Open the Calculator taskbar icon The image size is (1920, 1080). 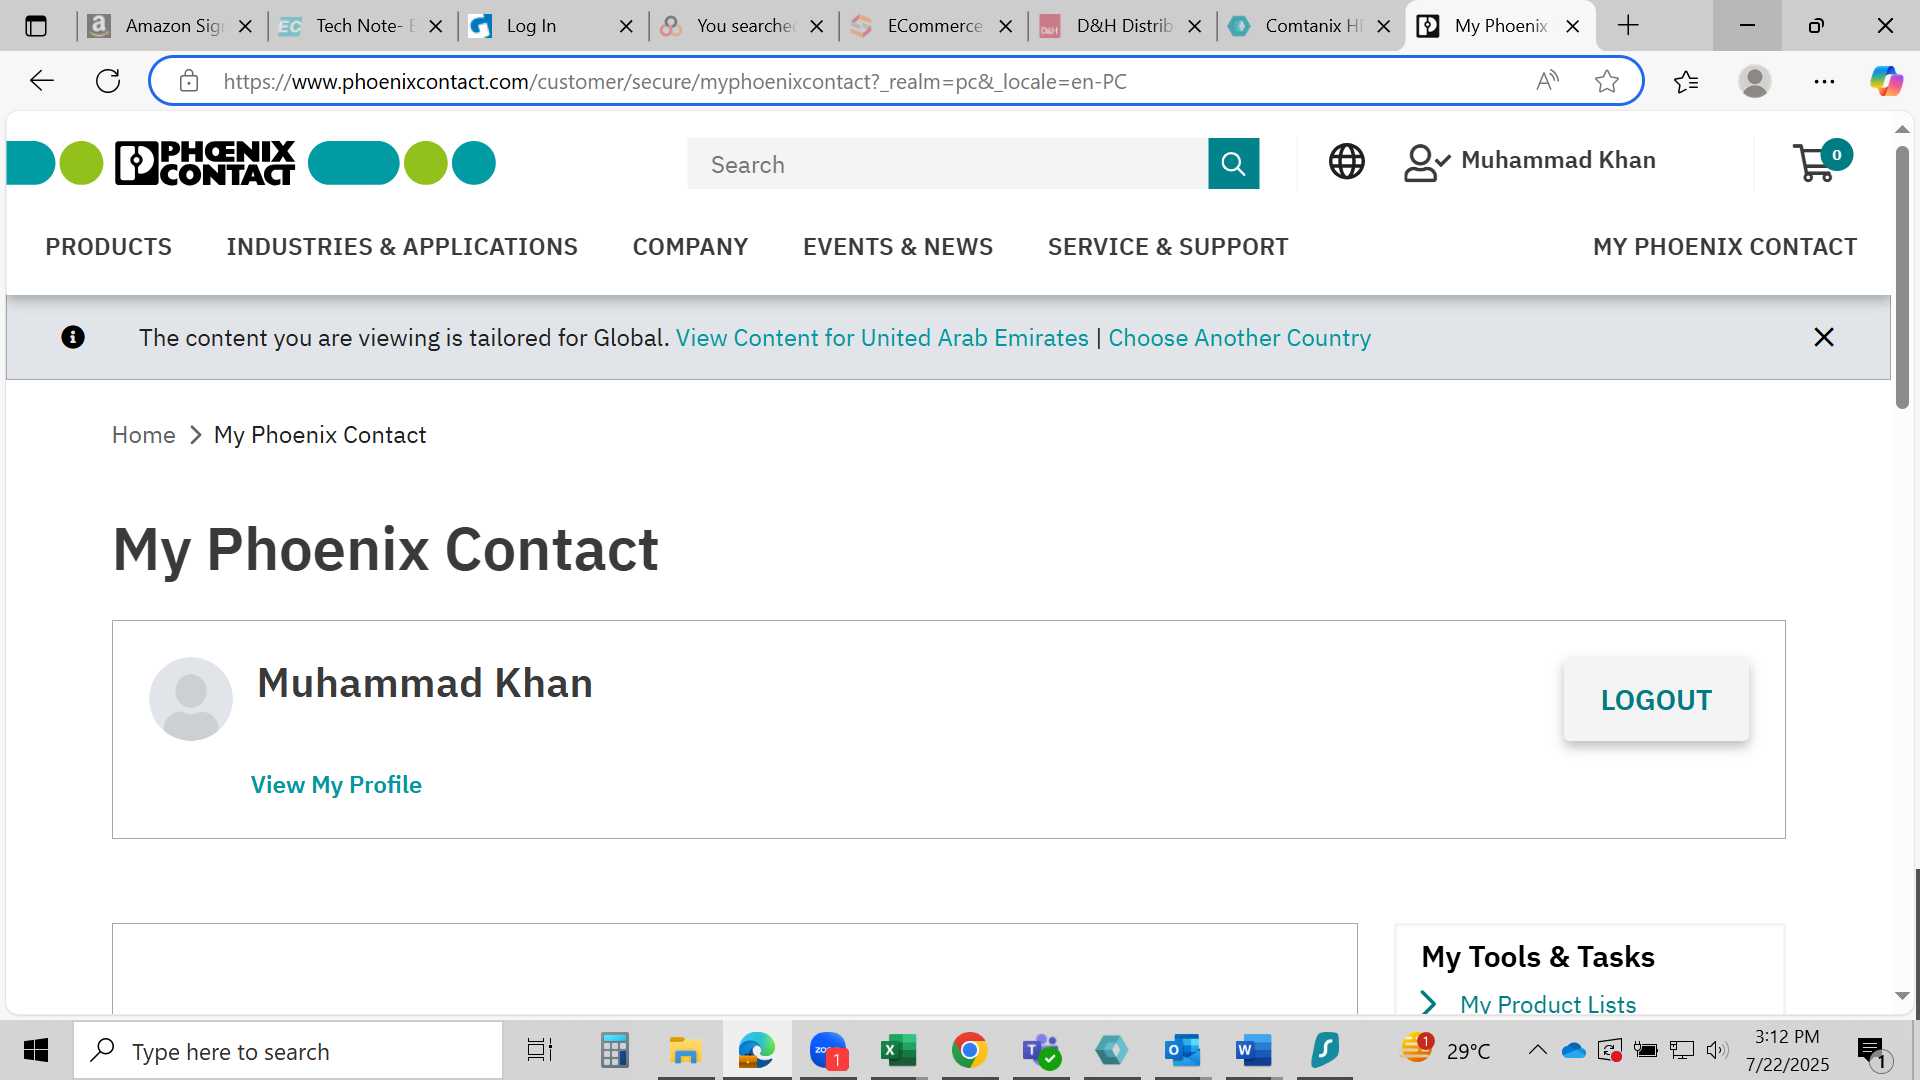click(x=614, y=1050)
